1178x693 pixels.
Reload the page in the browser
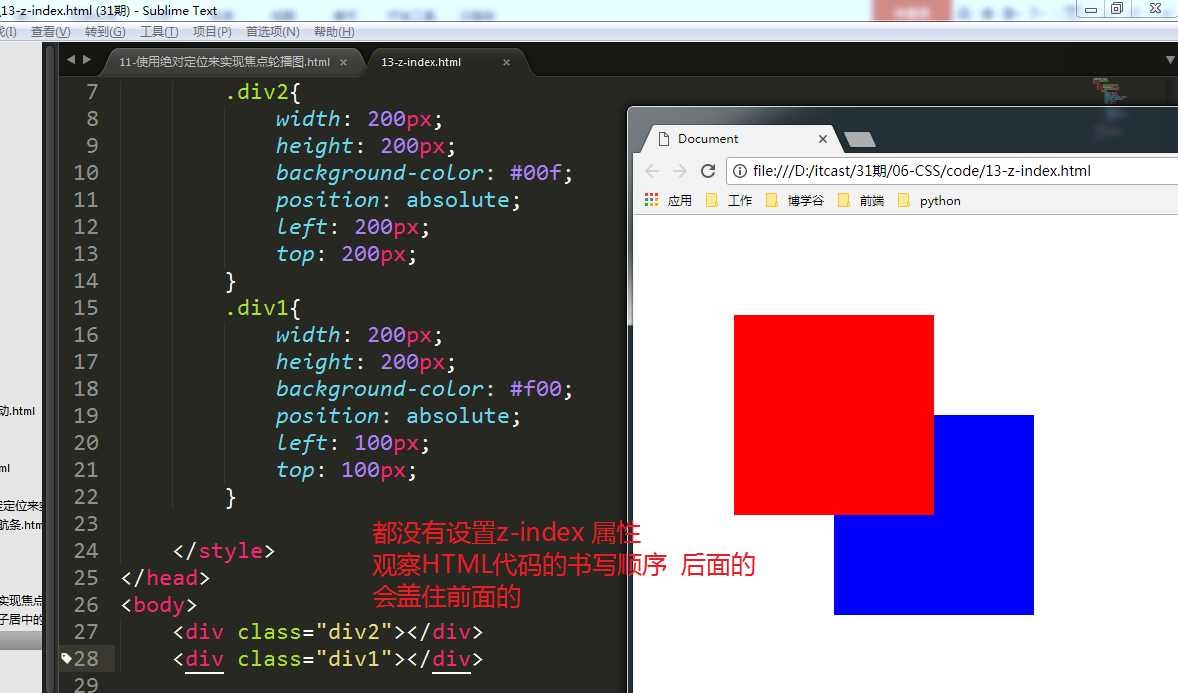point(708,171)
